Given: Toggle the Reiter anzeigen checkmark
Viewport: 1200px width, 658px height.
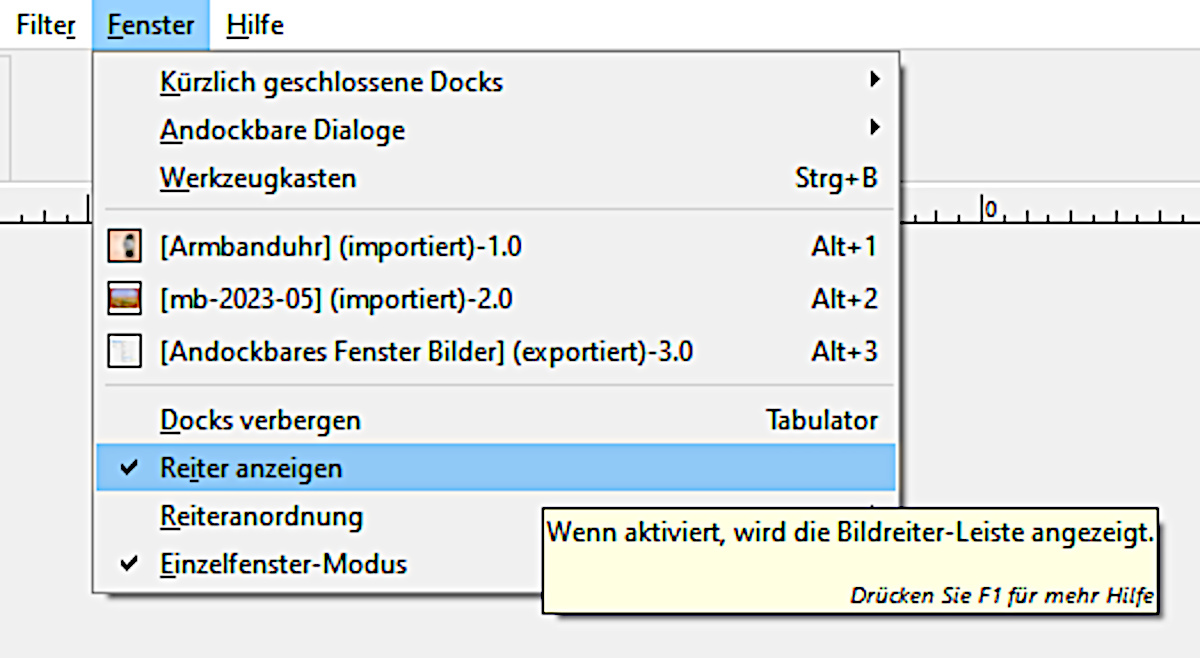Looking at the screenshot, I should pos(128,468).
